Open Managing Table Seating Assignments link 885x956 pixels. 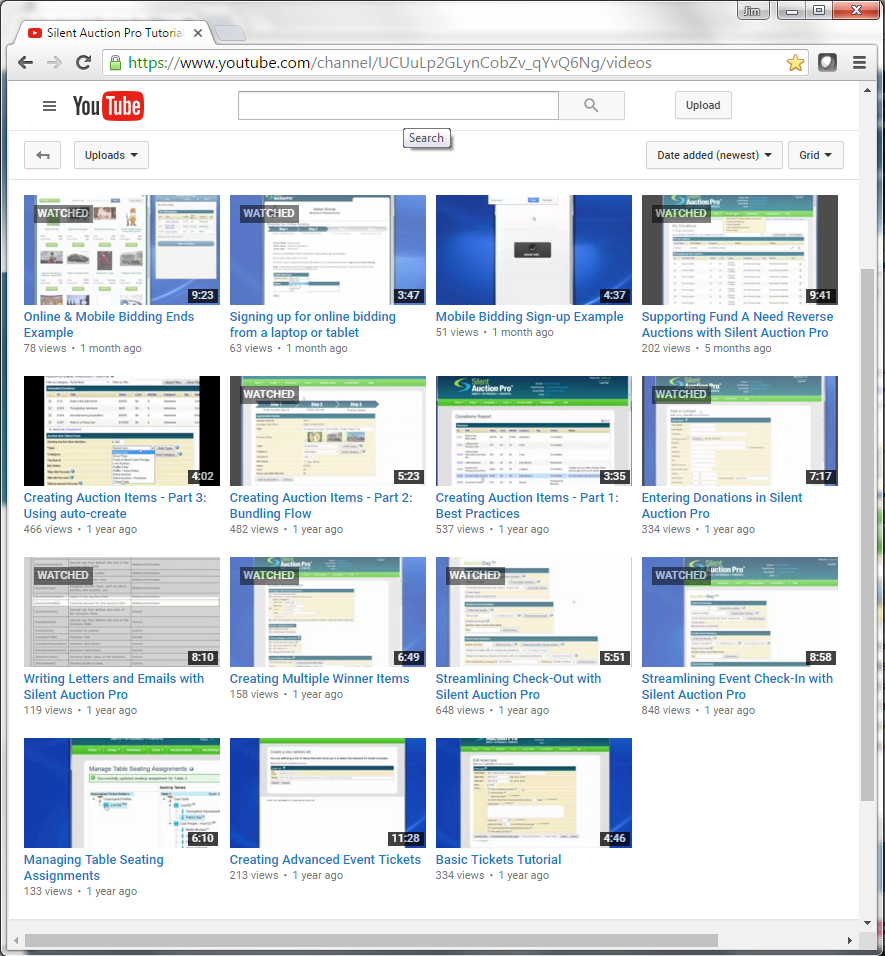pos(94,868)
